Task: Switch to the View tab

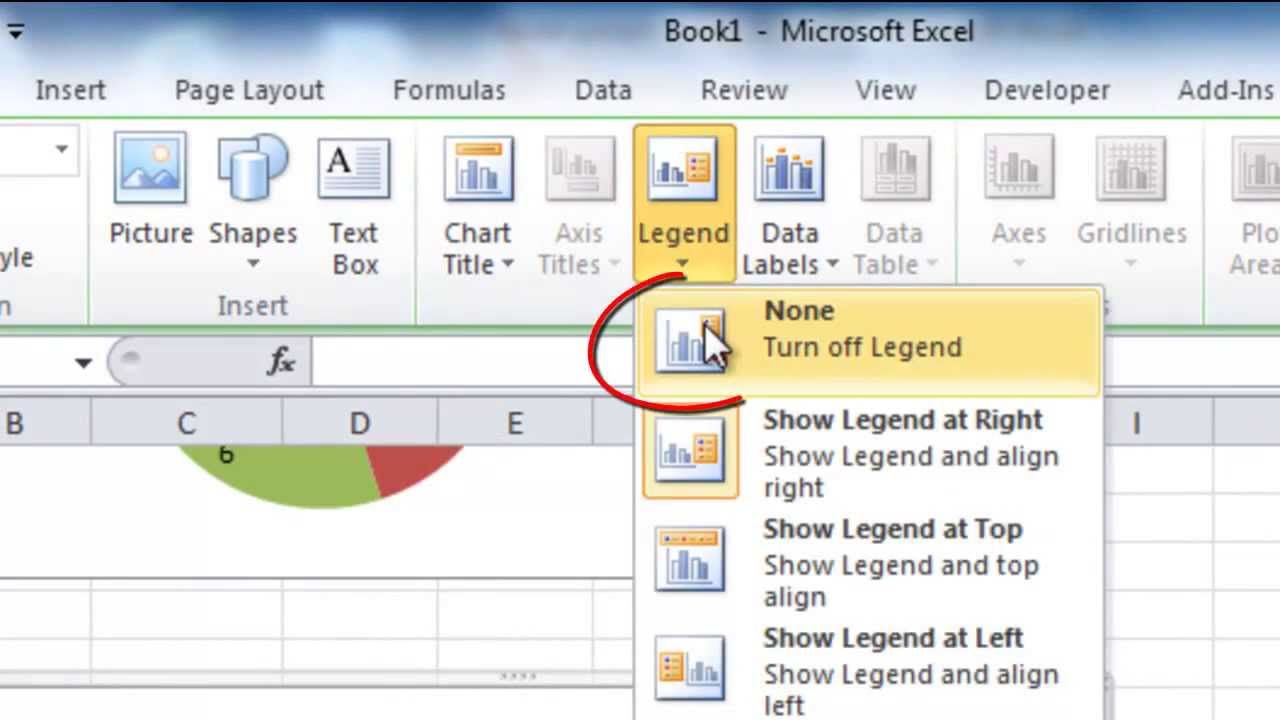Action: coord(885,90)
